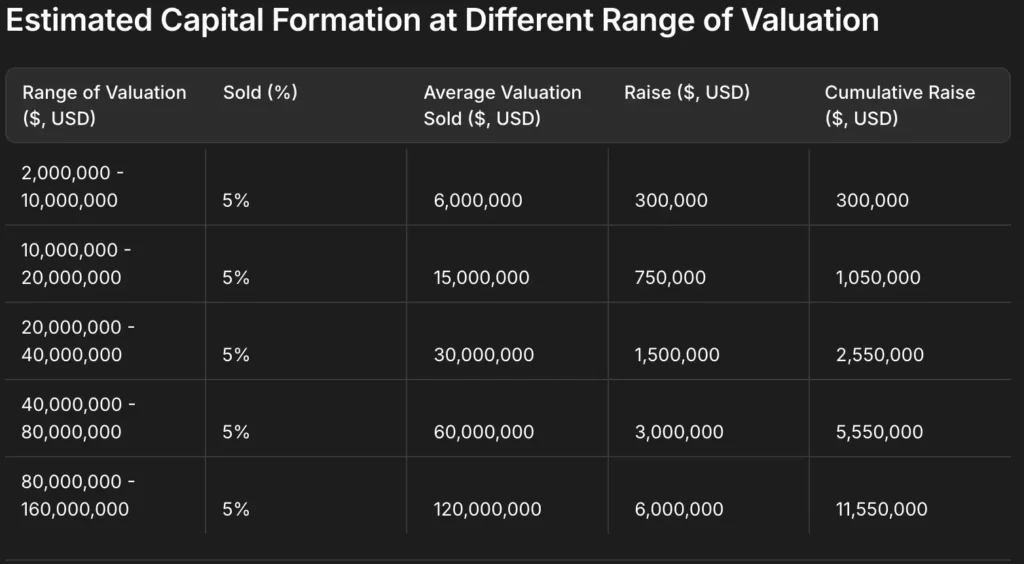Viewport: 1024px width, 564px height.
Task: Click the 'Estimated Capital Formation' title heading
Action: click(442, 21)
